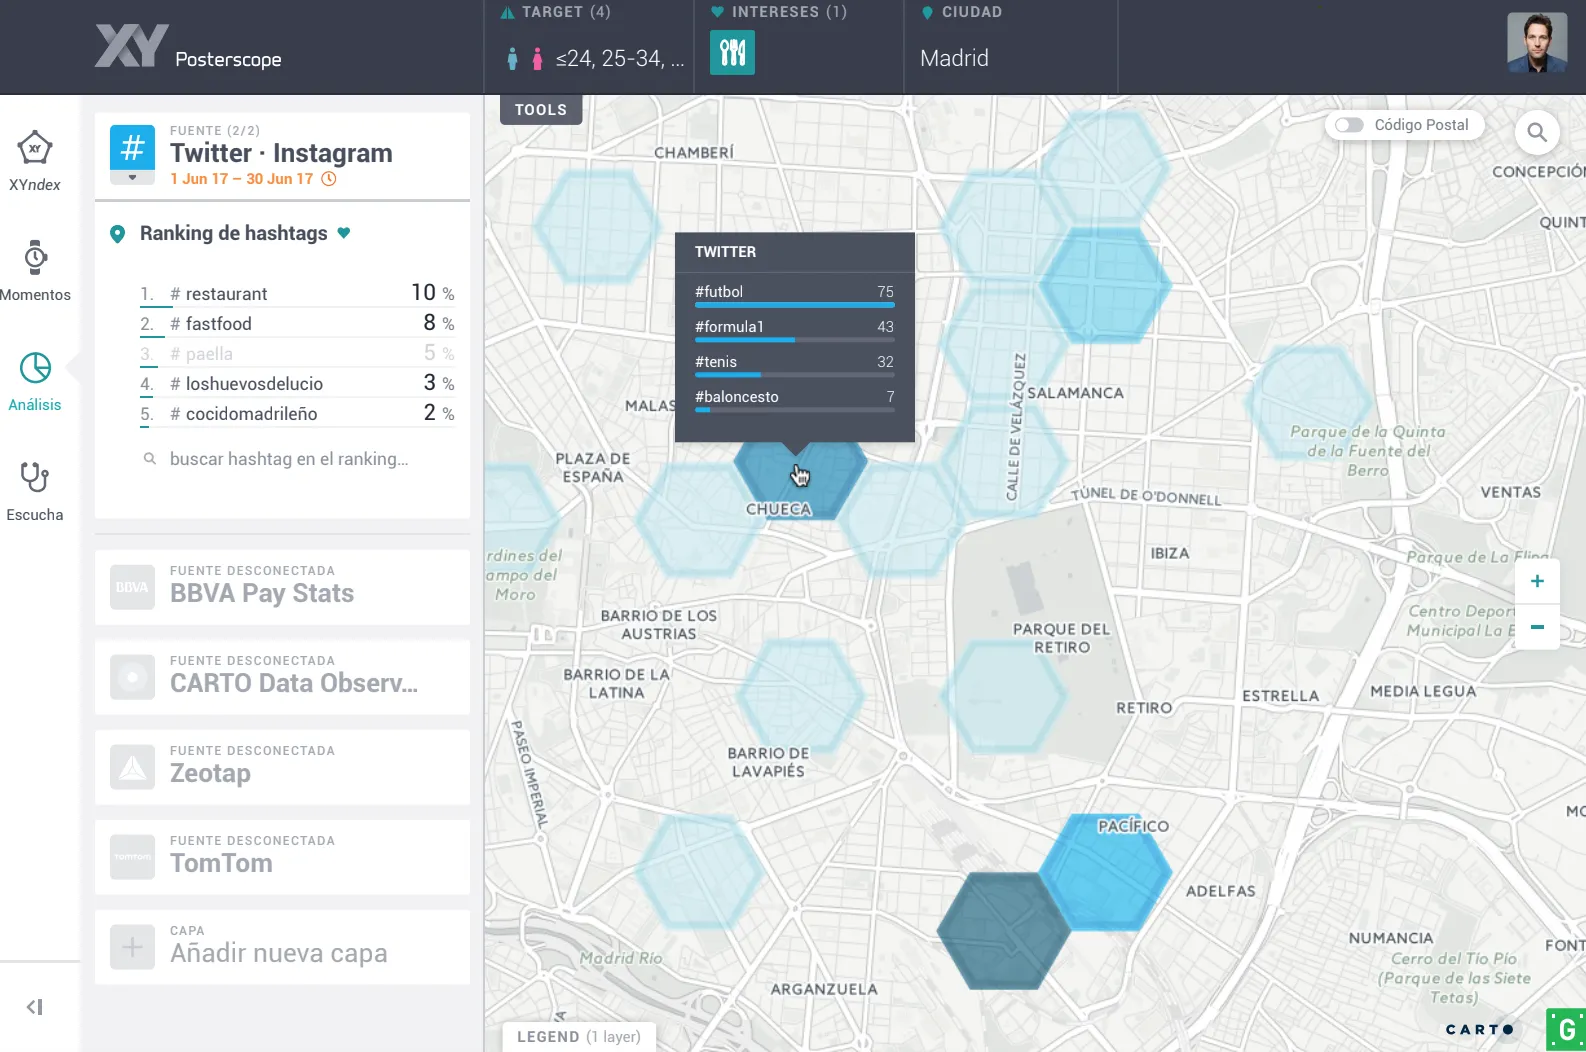1586x1052 pixels.
Task: Click the hashtag search field
Action: (x=289, y=459)
